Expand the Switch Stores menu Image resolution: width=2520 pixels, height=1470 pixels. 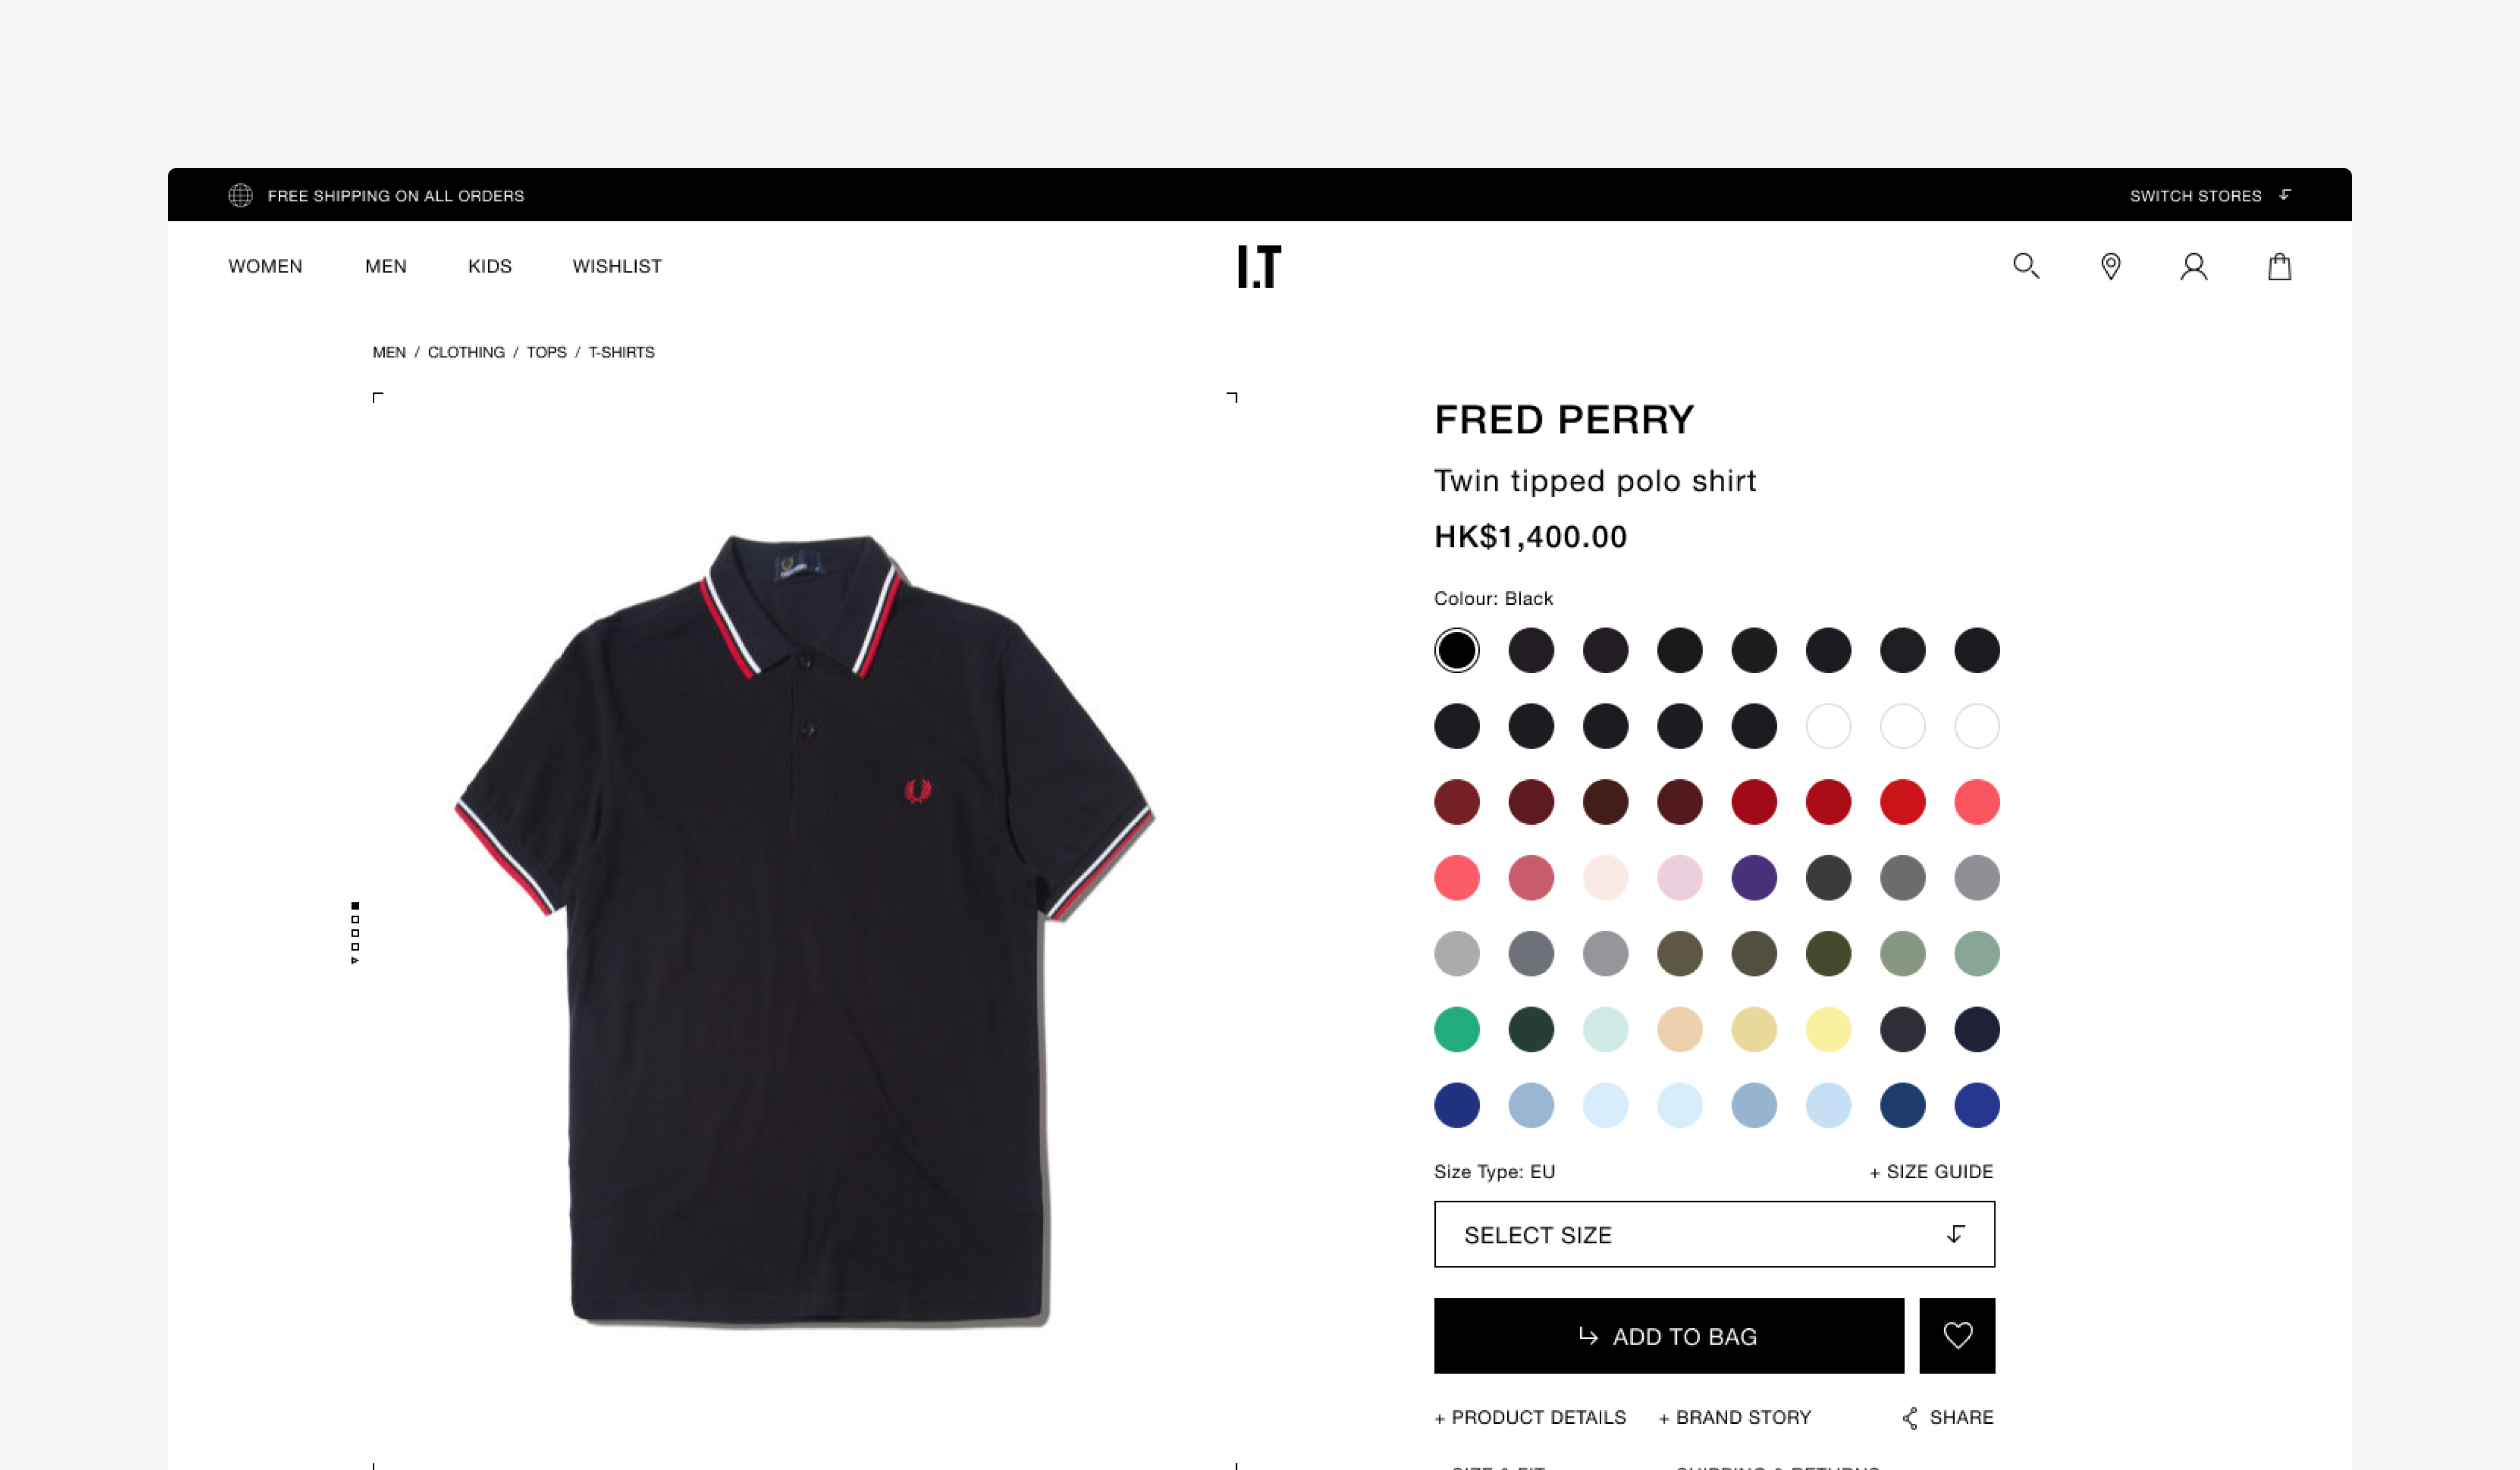tap(2210, 195)
